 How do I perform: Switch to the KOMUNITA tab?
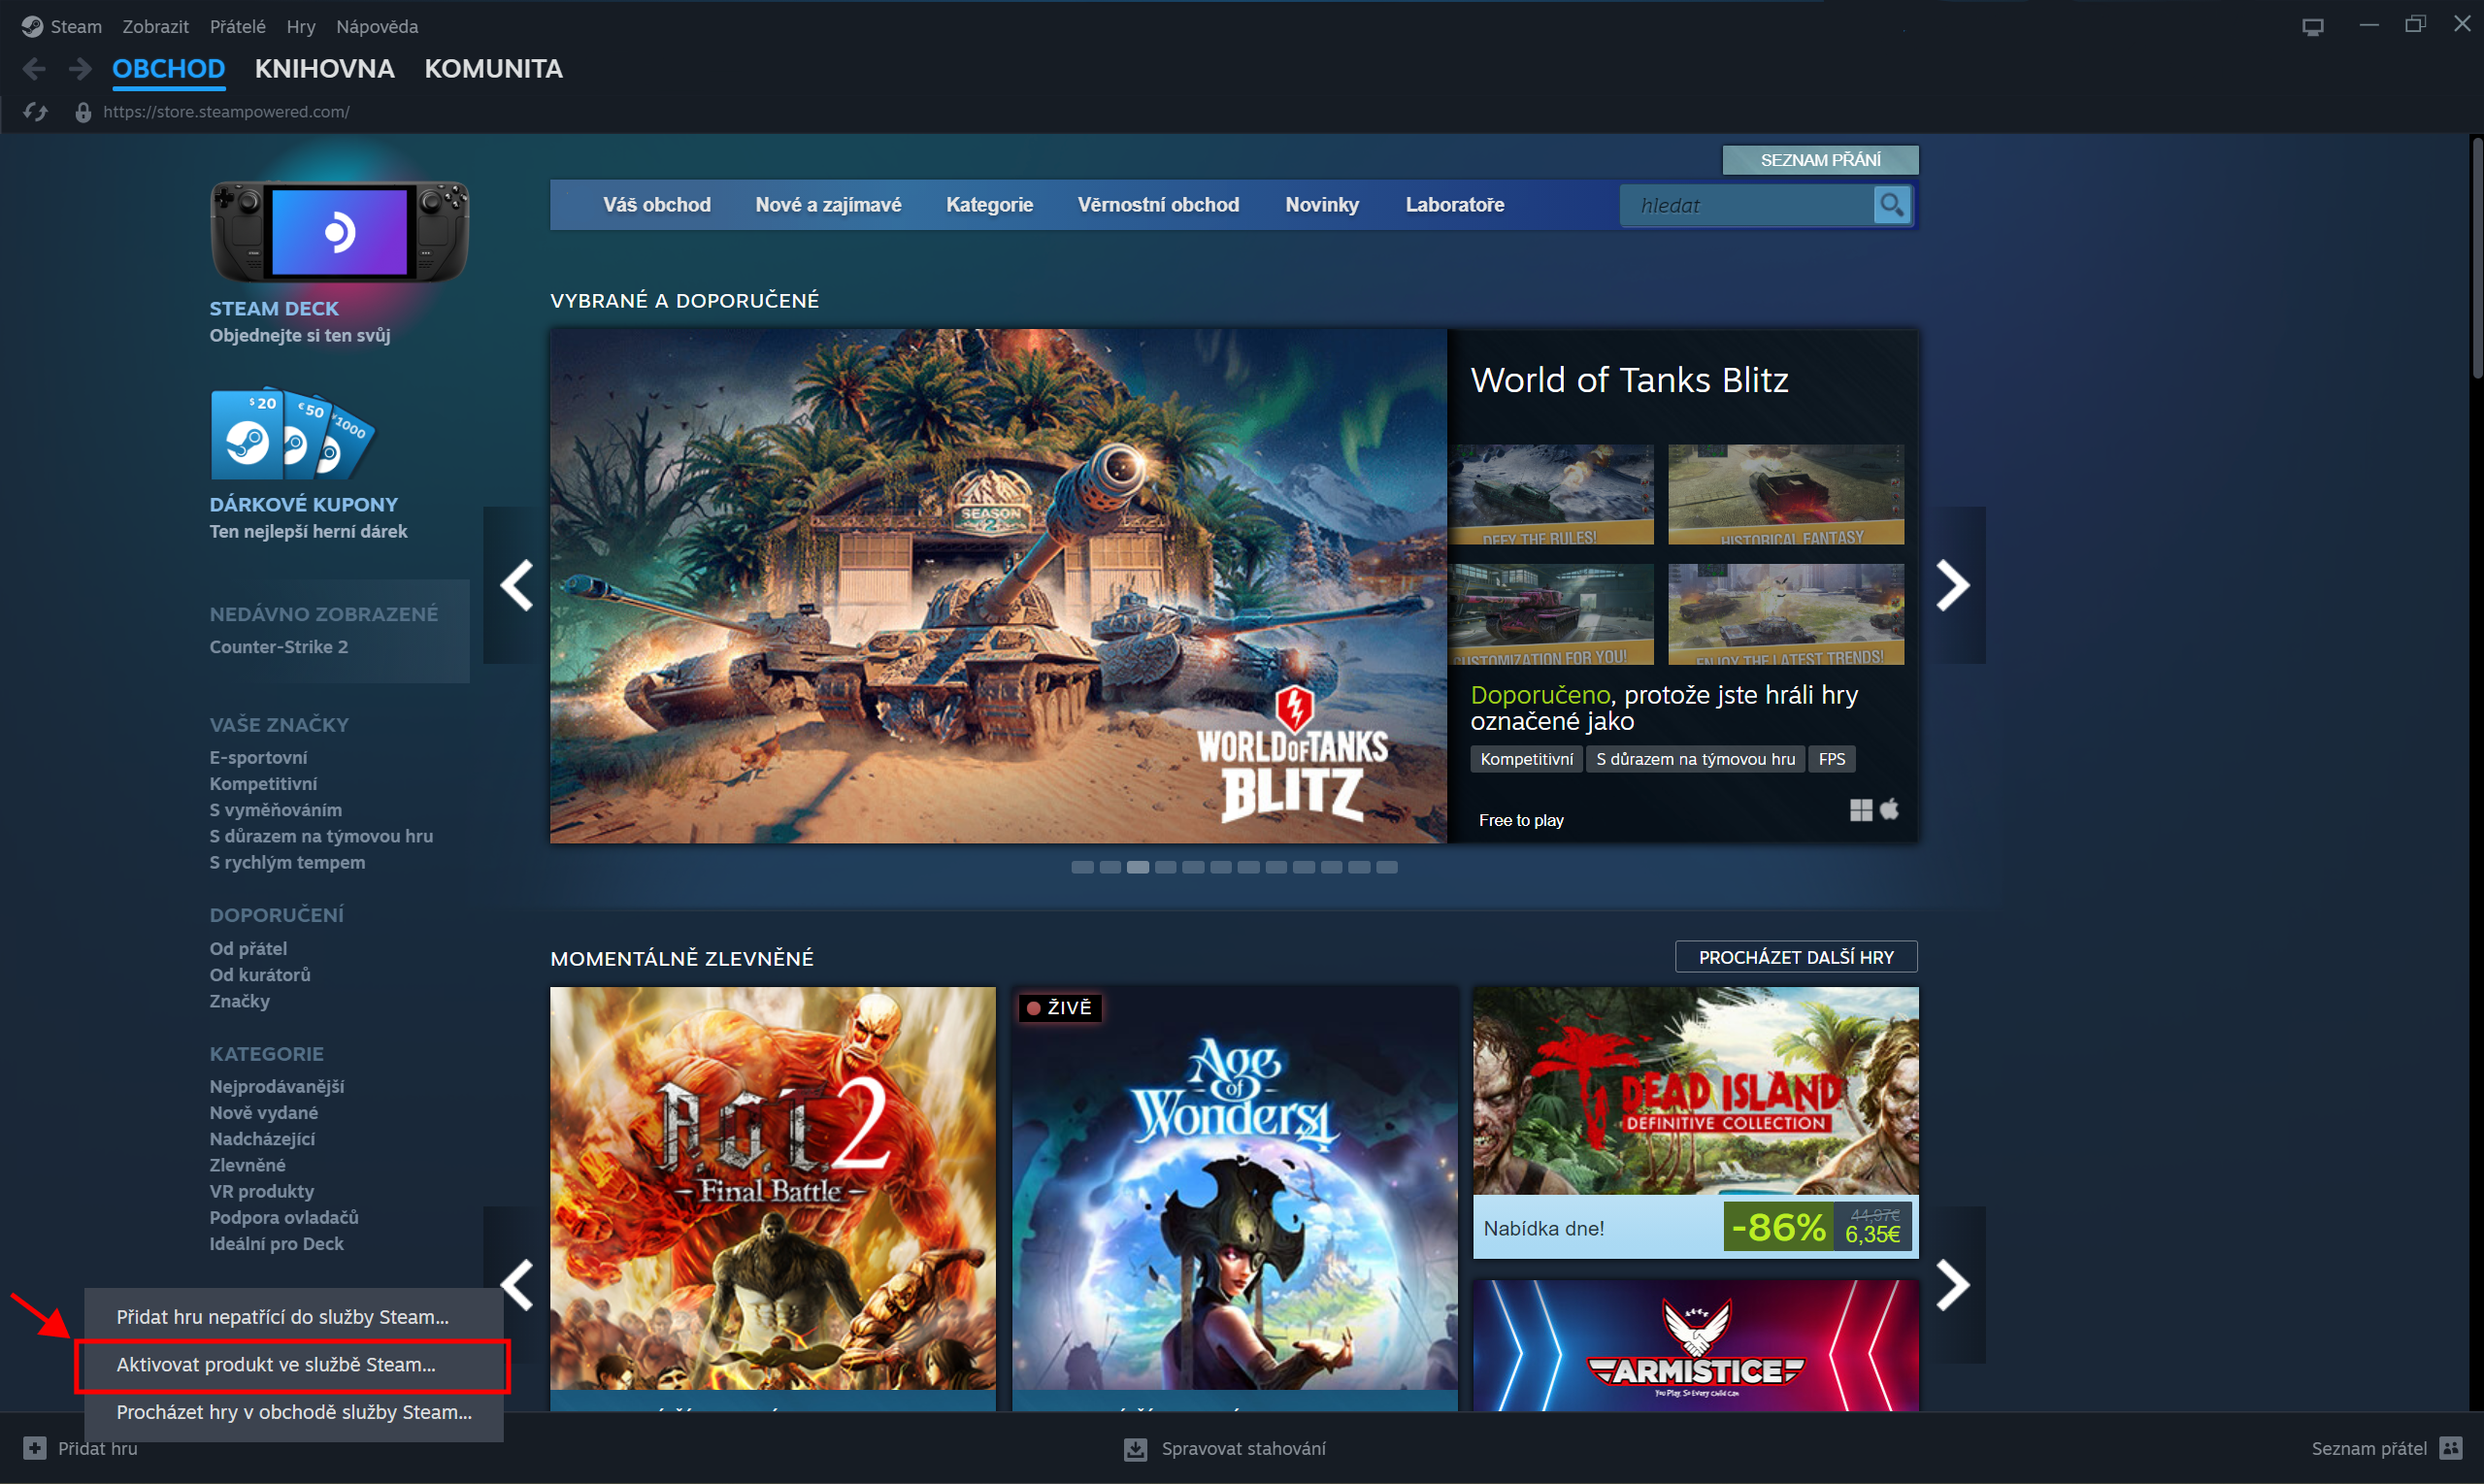(x=493, y=69)
